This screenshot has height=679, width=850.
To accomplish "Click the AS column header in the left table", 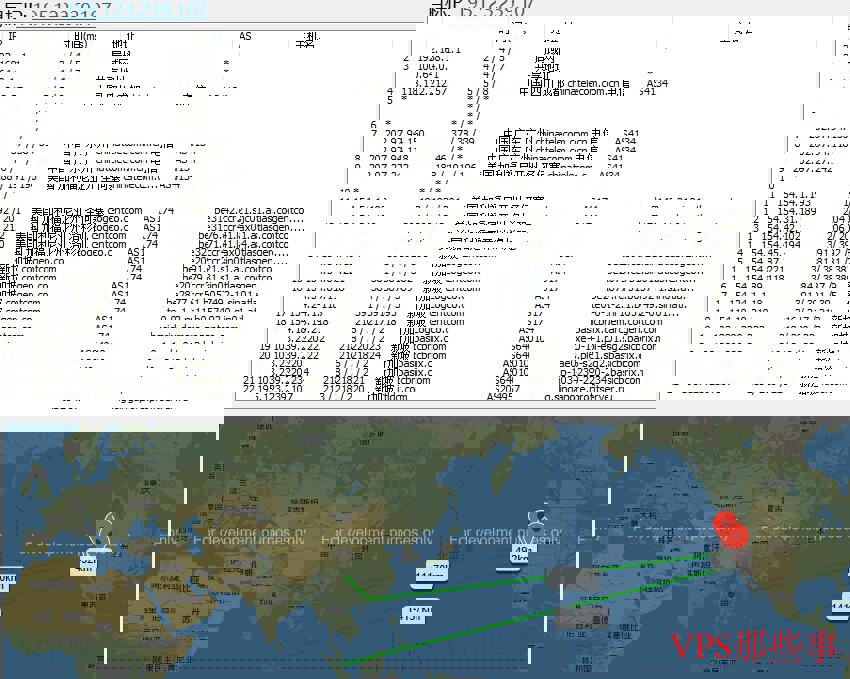I will 246,37.
